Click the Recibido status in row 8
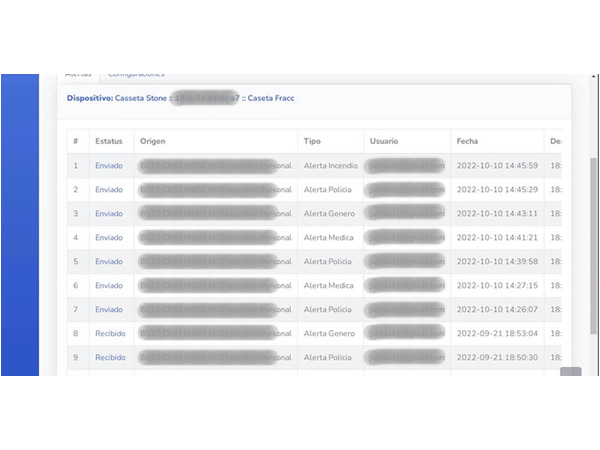 tap(110, 333)
